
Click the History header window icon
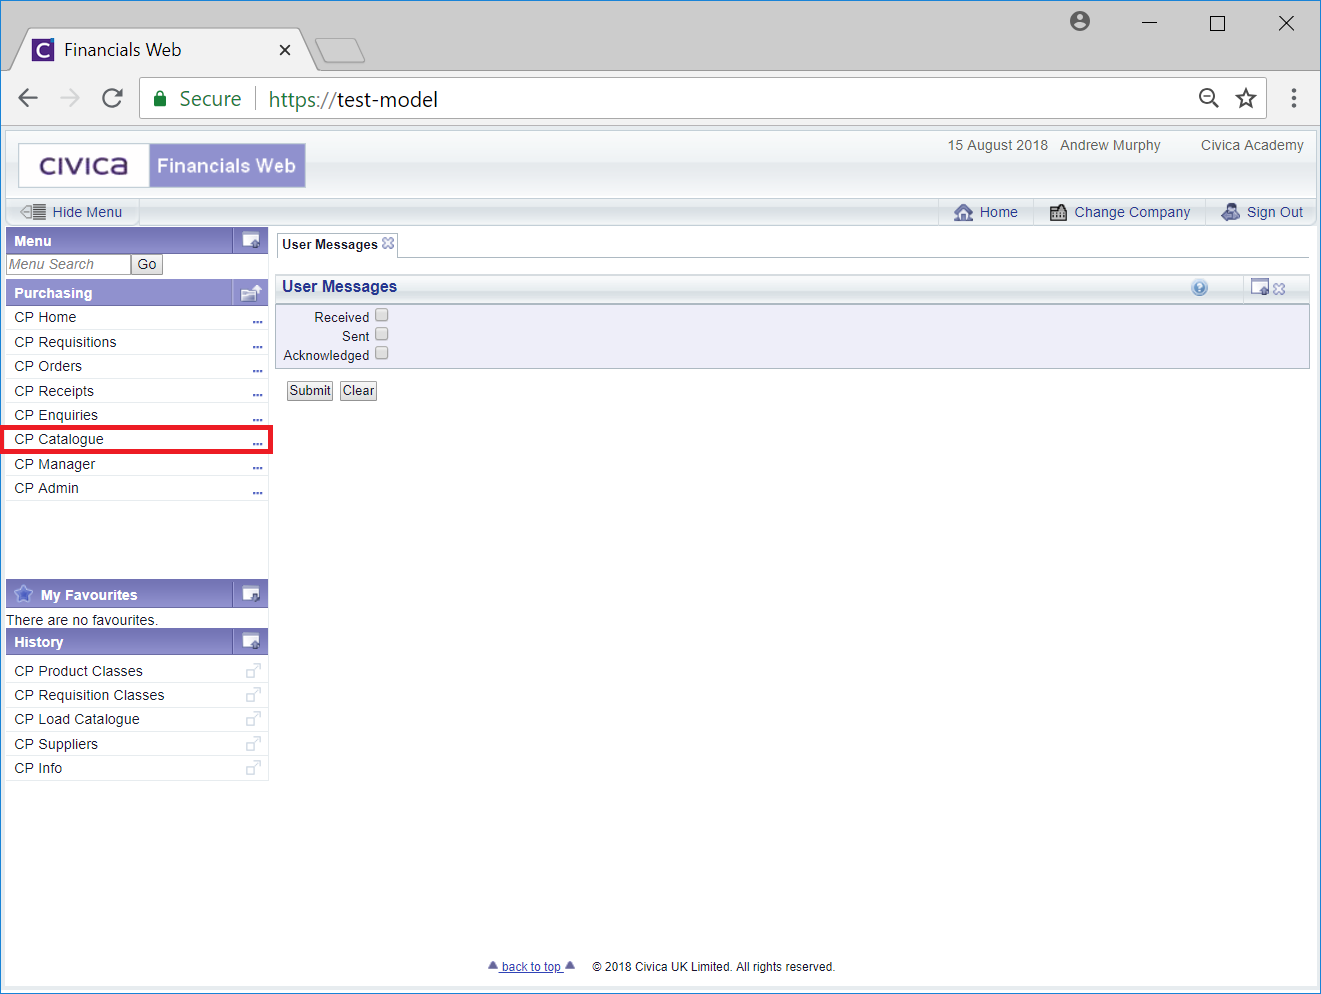[x=251, y=641]
